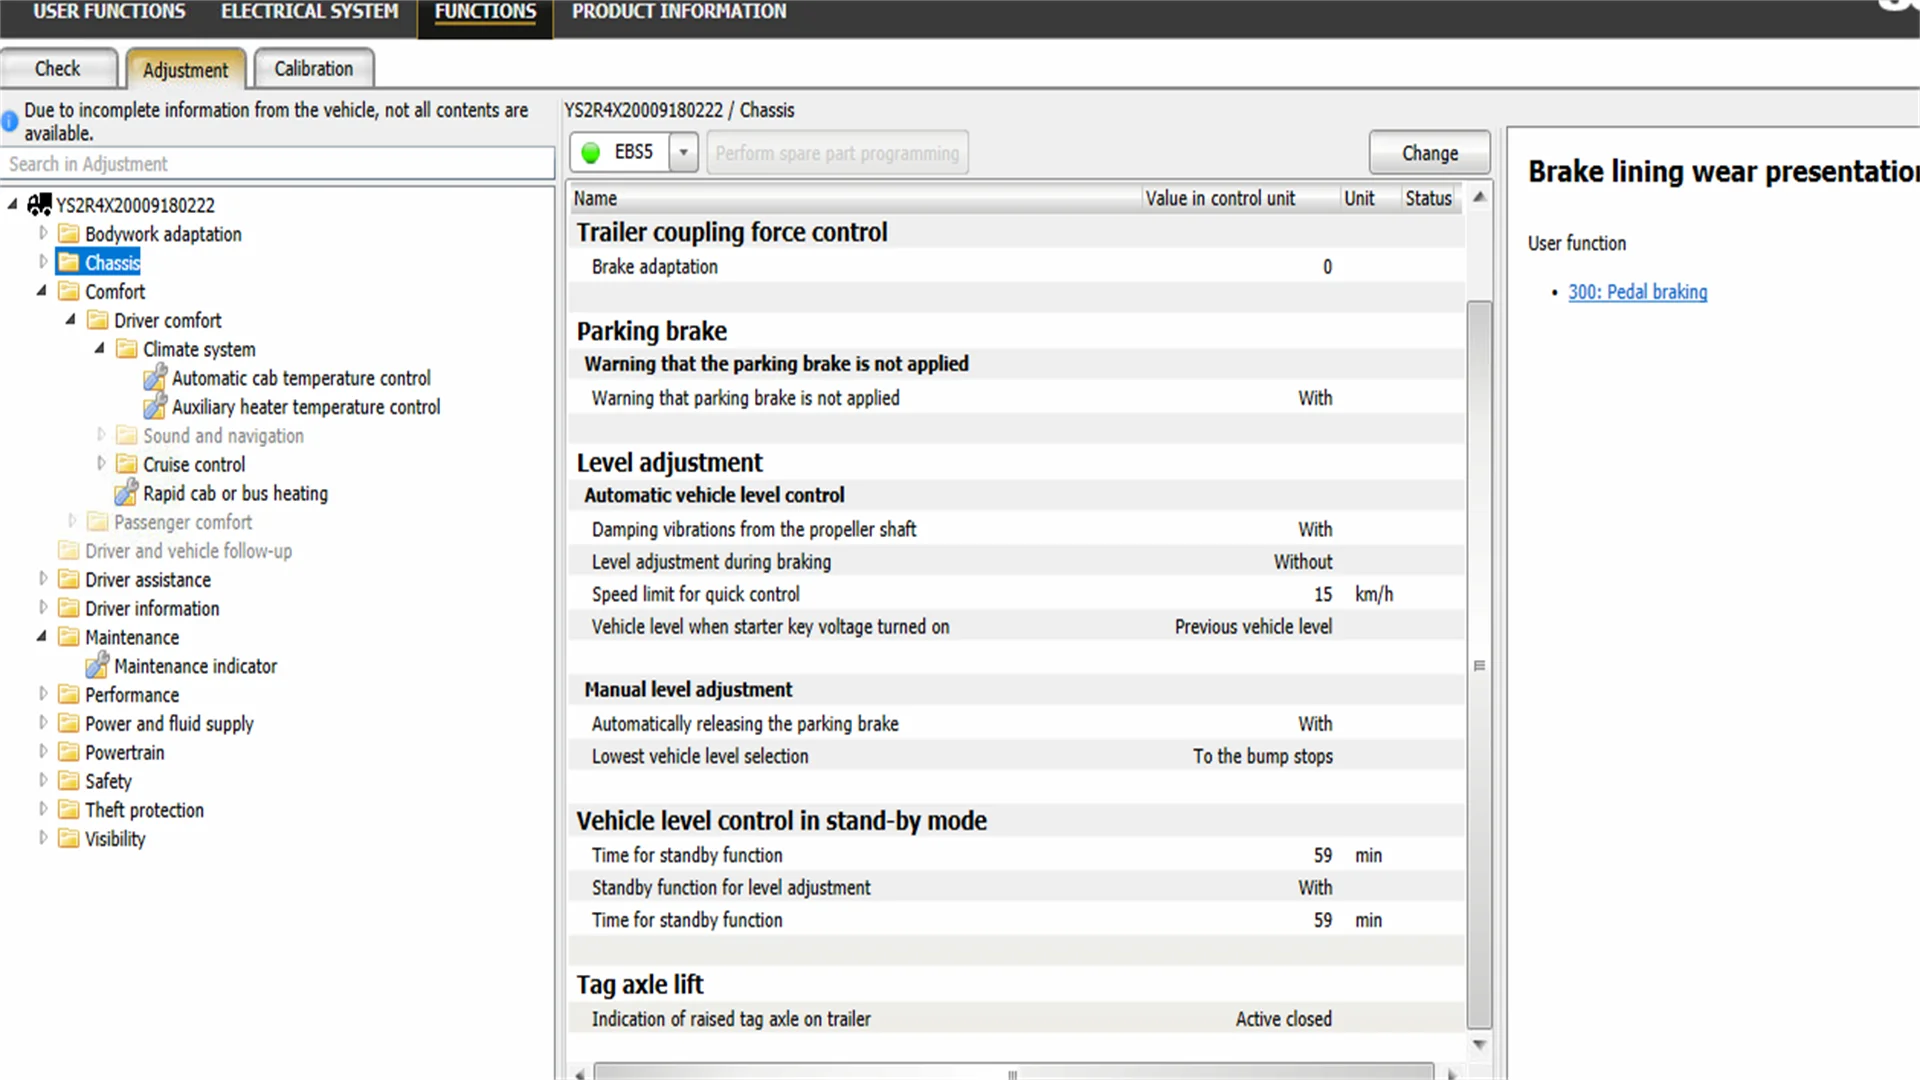This screenshot has height=1080, width=1920.
Task: Click Perform spare part programming button
Action: click(837, 153)
